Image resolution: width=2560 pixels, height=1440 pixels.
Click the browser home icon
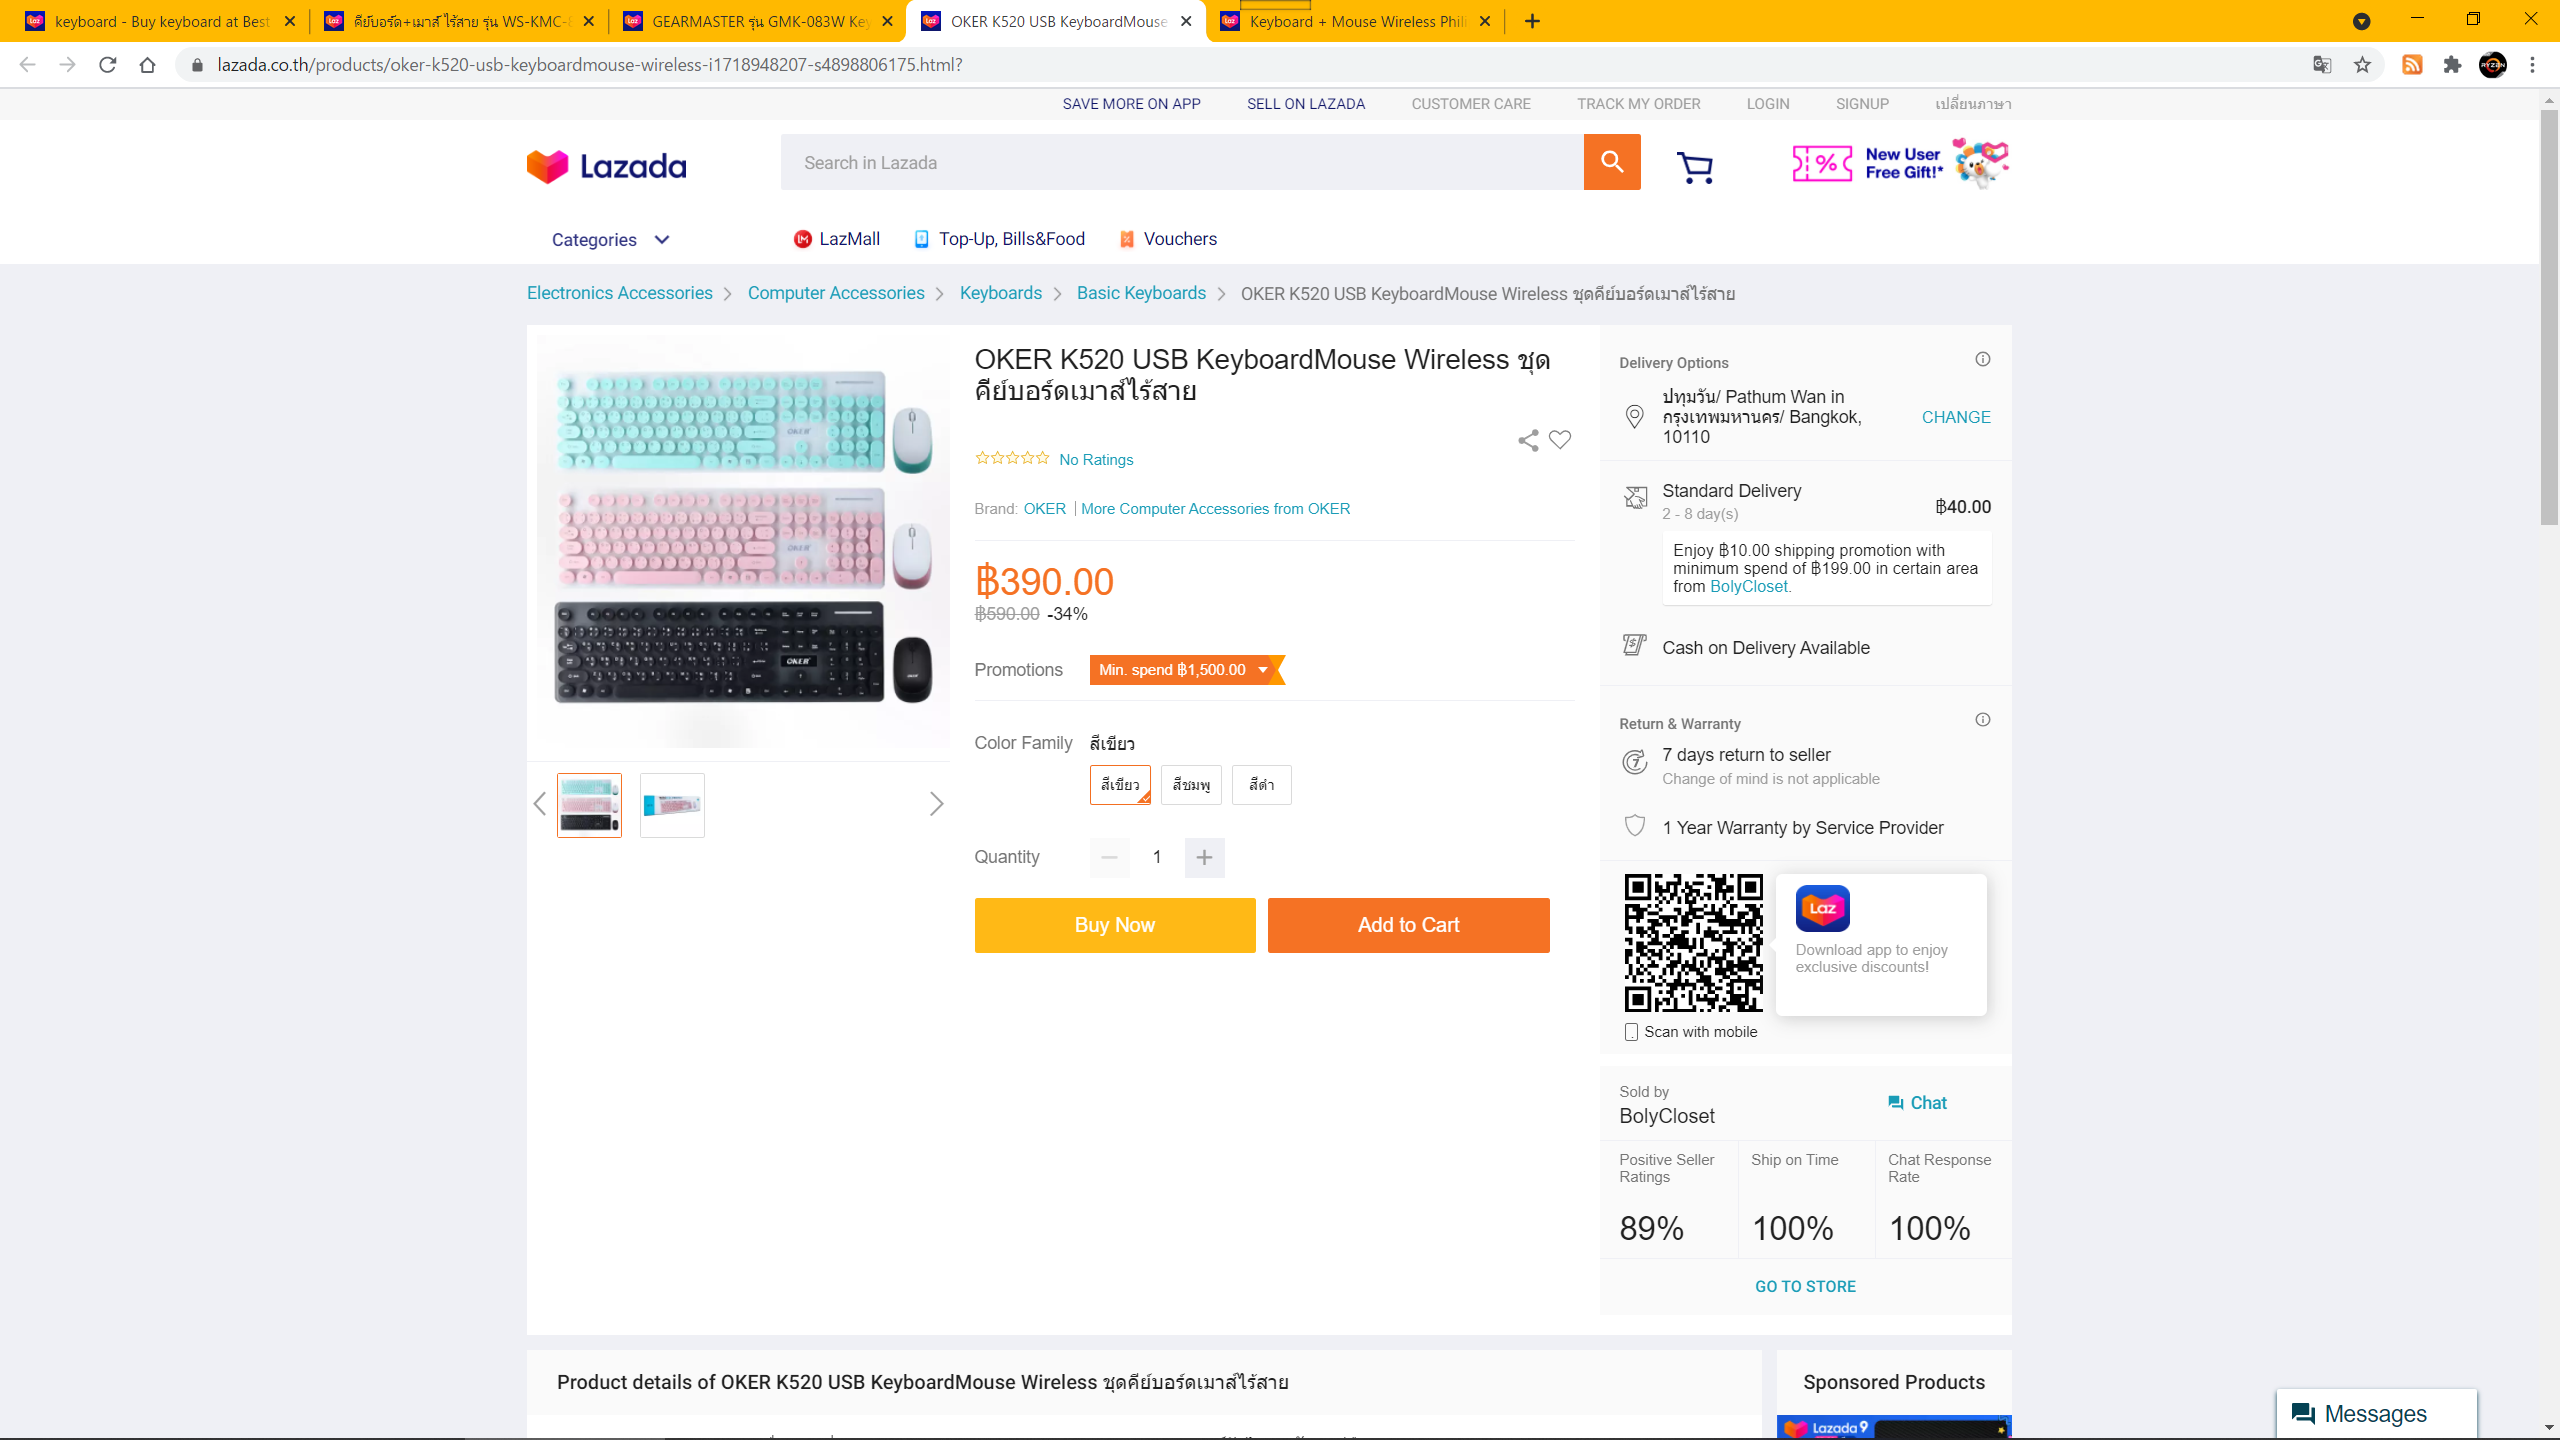[147, 65]
